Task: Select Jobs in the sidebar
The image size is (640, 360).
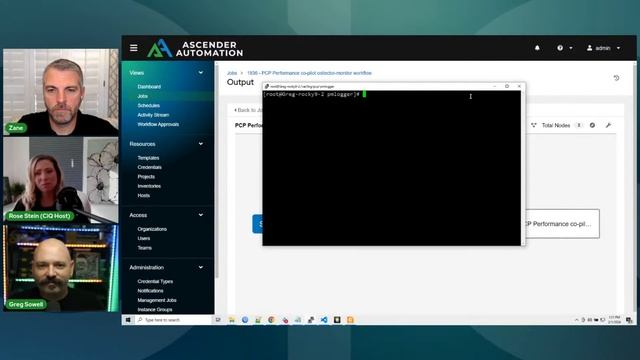Action: click(x=142, y=96)
